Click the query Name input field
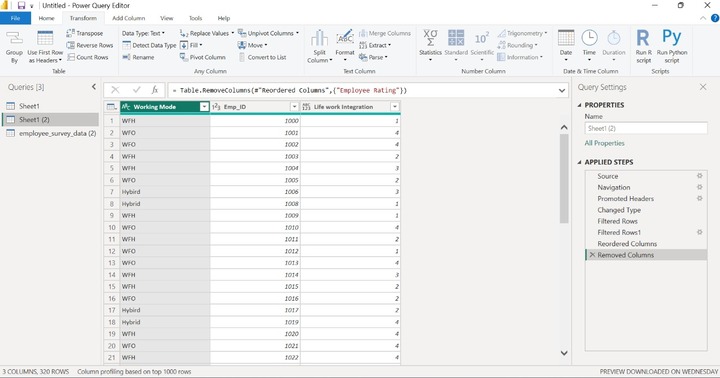This screenshot has height=378, width=720. pyautogui.click(x=646, y=128)
